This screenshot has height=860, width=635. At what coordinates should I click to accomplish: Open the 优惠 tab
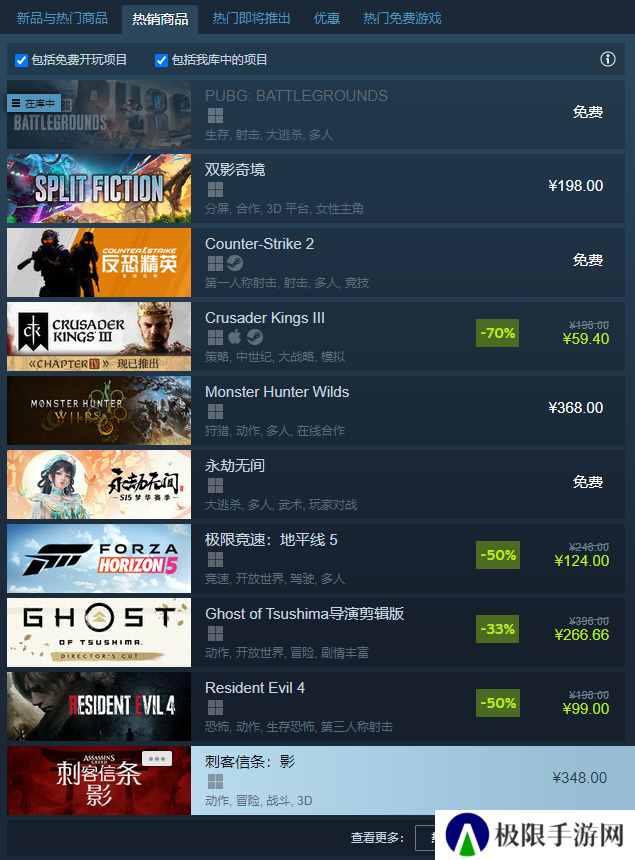327,18
